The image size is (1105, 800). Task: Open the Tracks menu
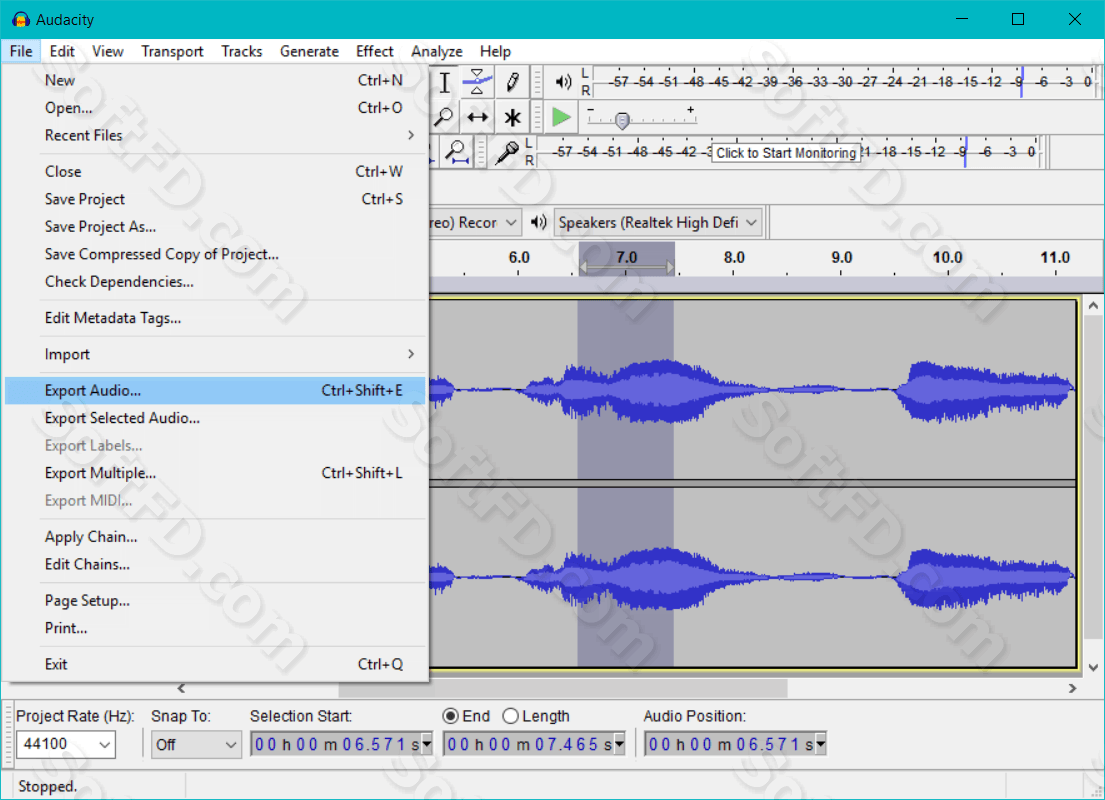(242, 51)
